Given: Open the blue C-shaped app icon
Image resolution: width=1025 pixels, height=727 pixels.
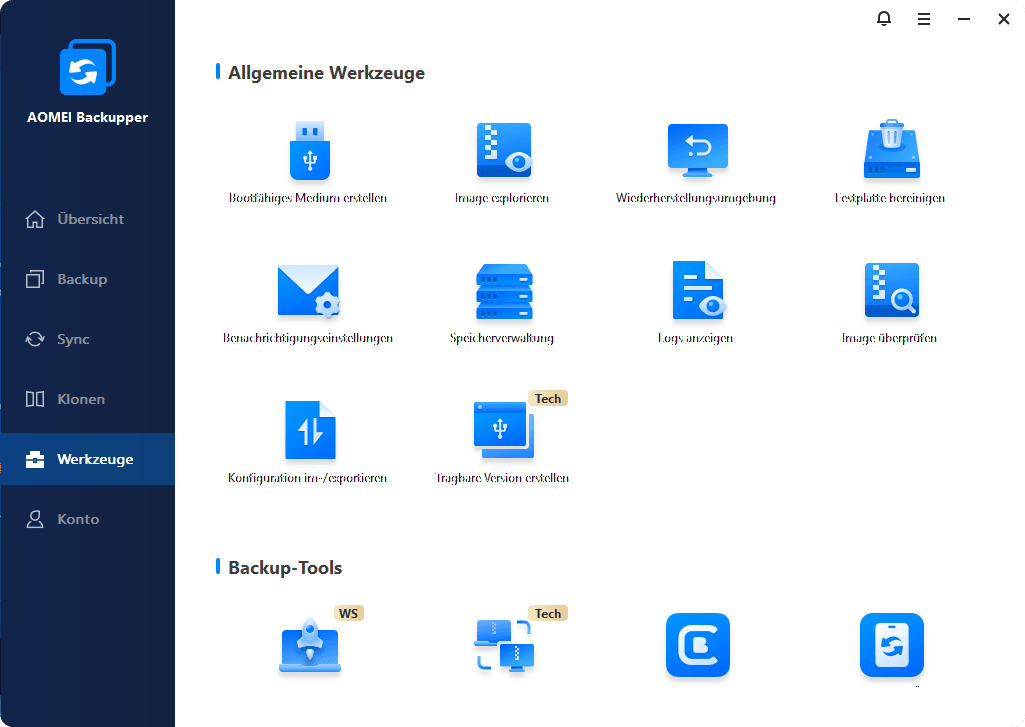Looking at the screenshot, I should tap(697, 645).
